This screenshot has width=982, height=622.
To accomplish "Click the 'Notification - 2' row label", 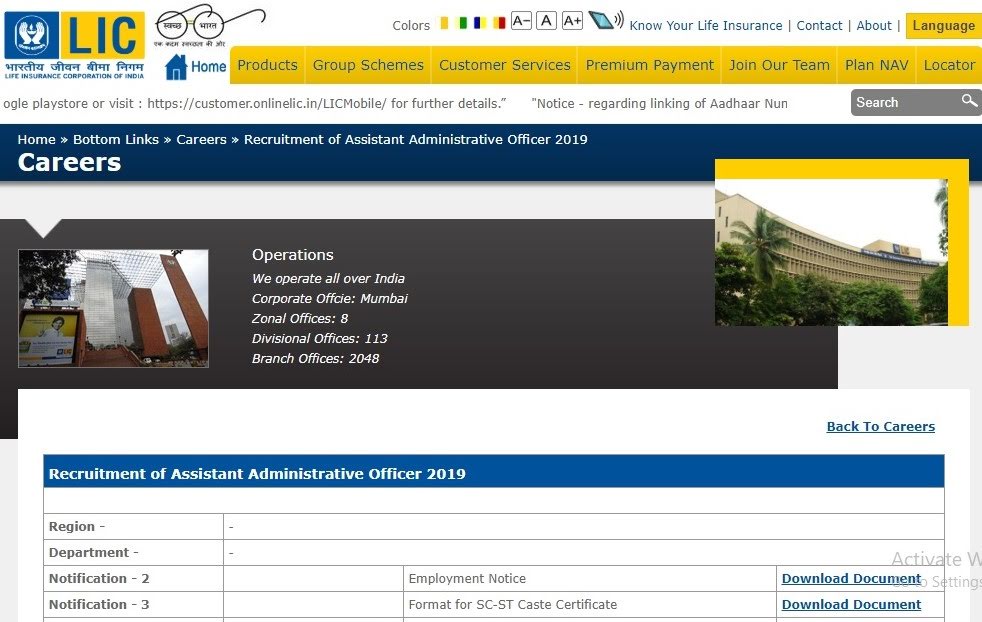I will (x=99, y=579).
